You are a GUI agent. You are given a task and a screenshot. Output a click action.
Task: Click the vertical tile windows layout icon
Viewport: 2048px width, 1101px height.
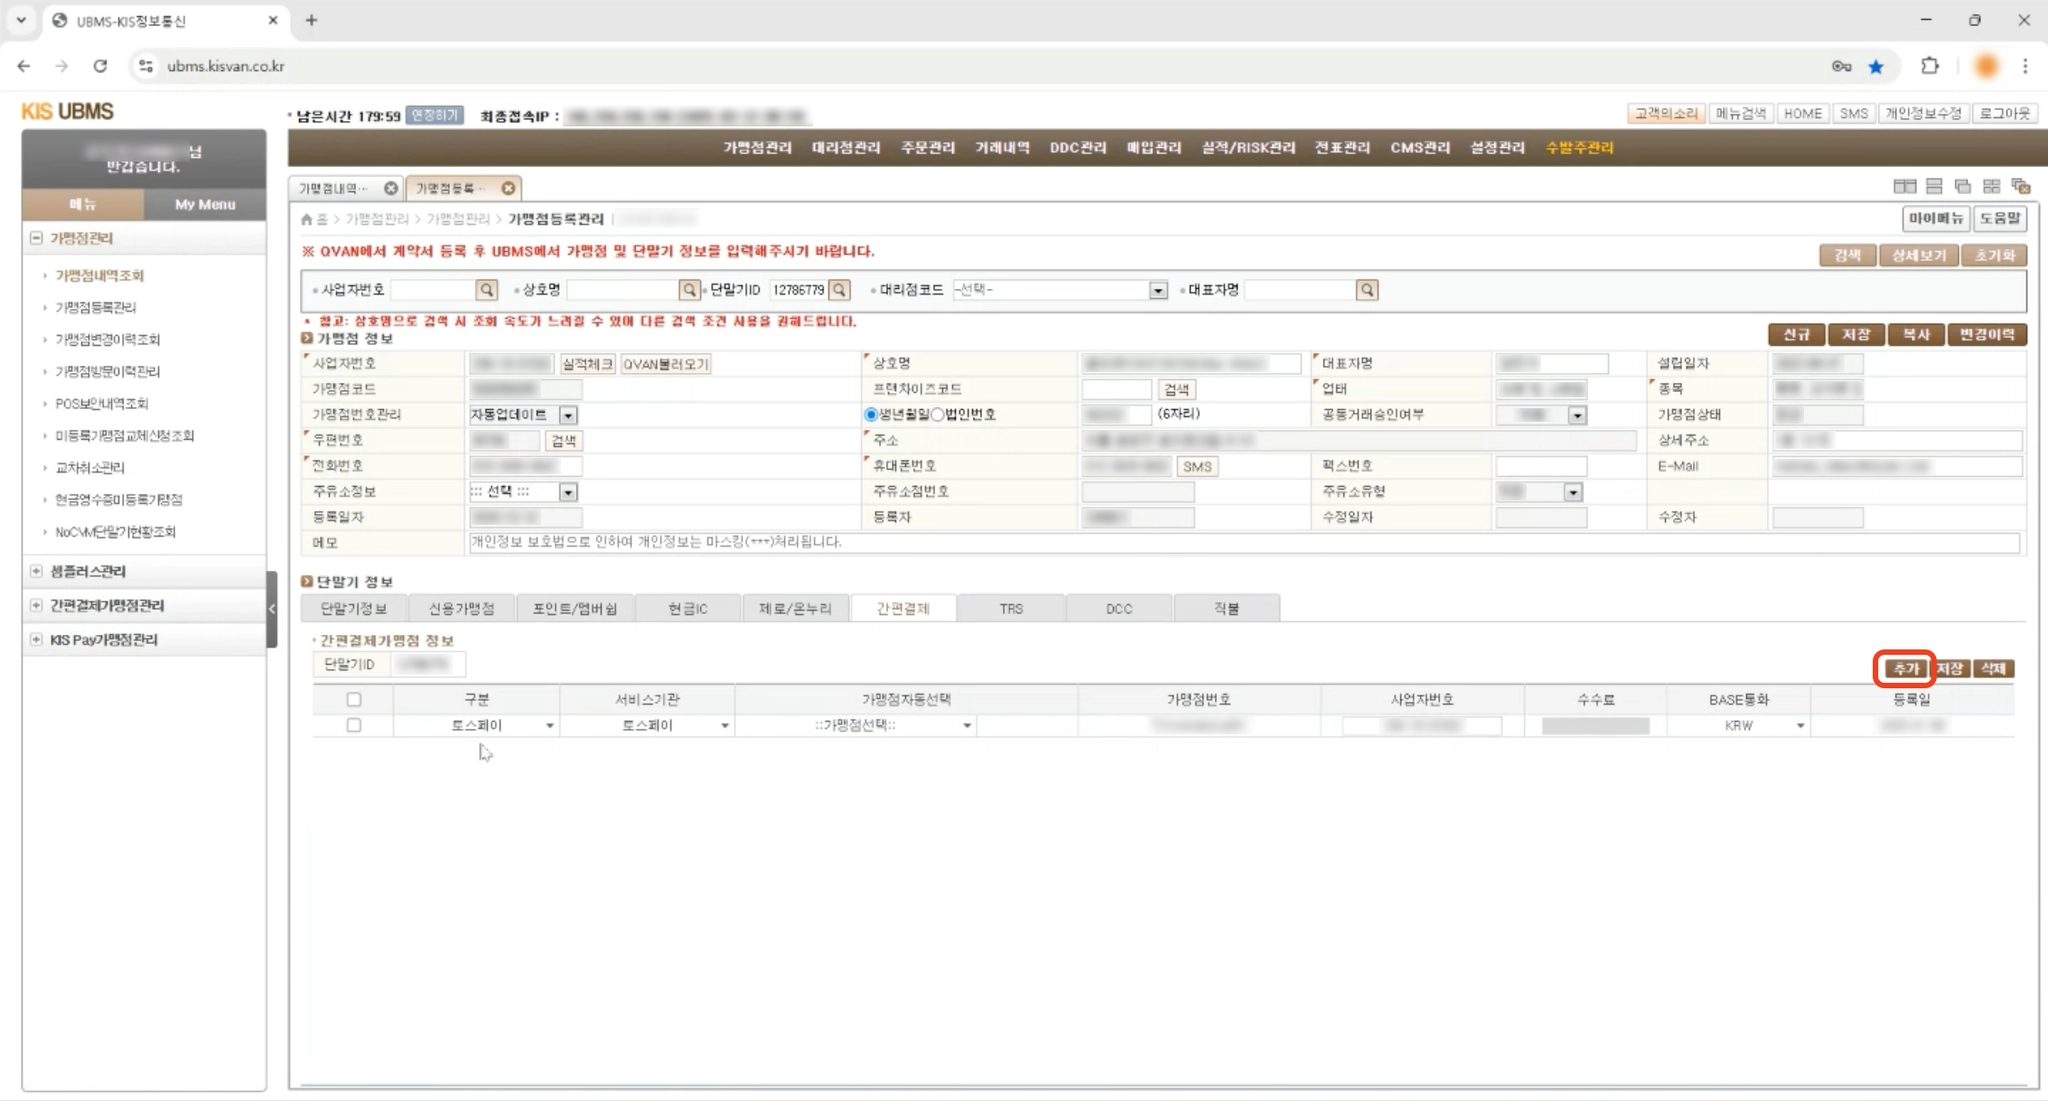(x=1904, y=187)
